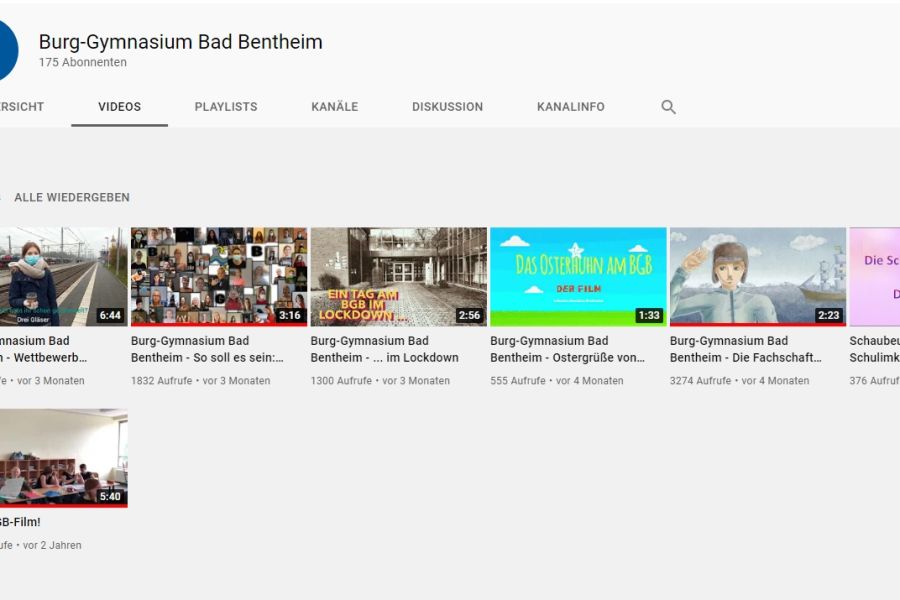Viewport: 900px width, 600px height.
Task: Open the title link 'So soll es sein'
Action: click(x=207, y=349)
